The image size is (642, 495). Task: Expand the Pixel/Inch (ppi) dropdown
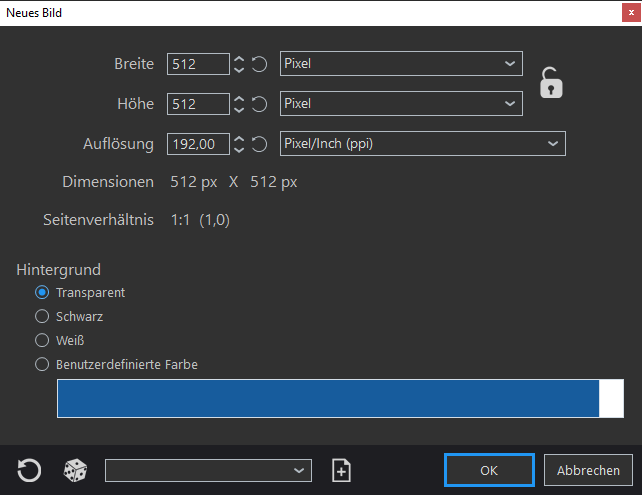[x=422, y=144]
